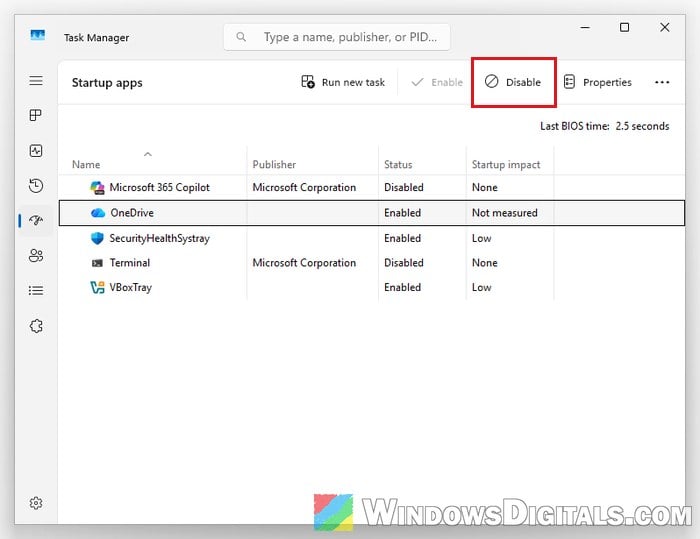Click the OneDrive cloud icon
Viewport: 700px width, 539px height.
click(x=98, y=213)
